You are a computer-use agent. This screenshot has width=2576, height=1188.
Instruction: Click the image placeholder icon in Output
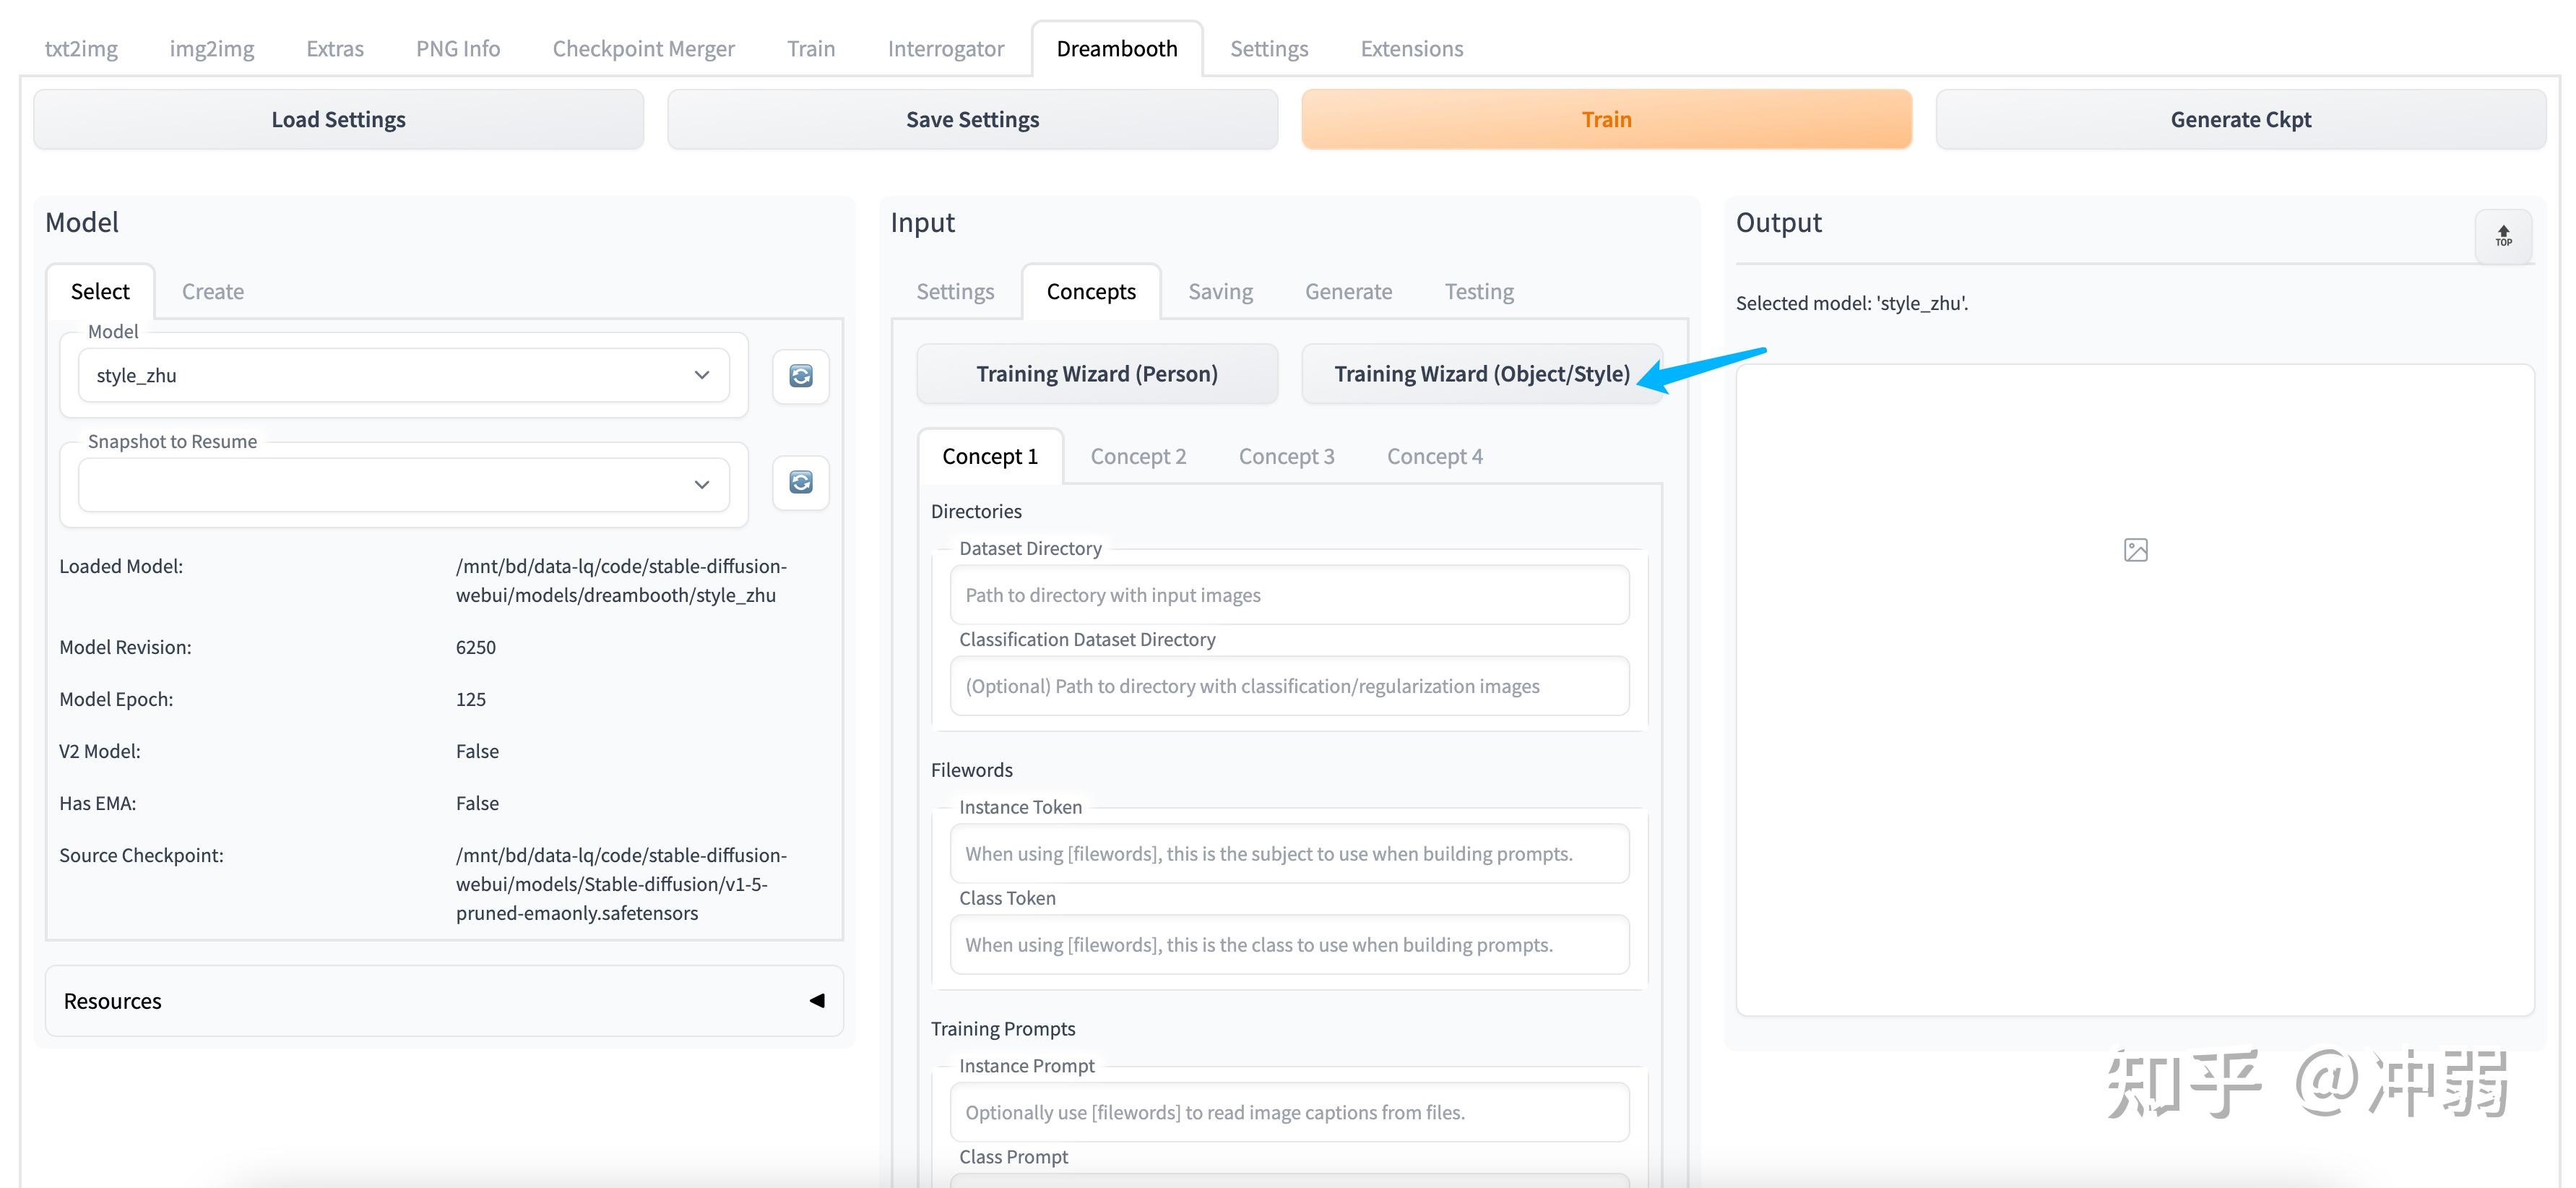coord(2135,550)
